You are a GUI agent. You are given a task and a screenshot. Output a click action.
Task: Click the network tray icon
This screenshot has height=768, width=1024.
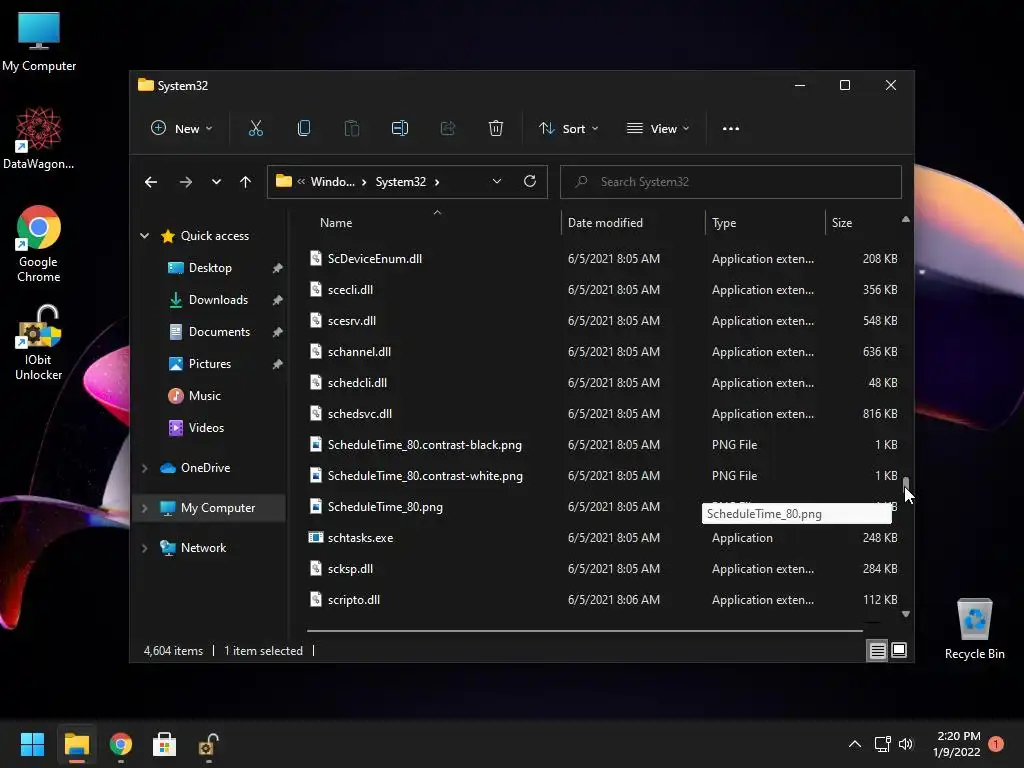(x=882, y=744)
